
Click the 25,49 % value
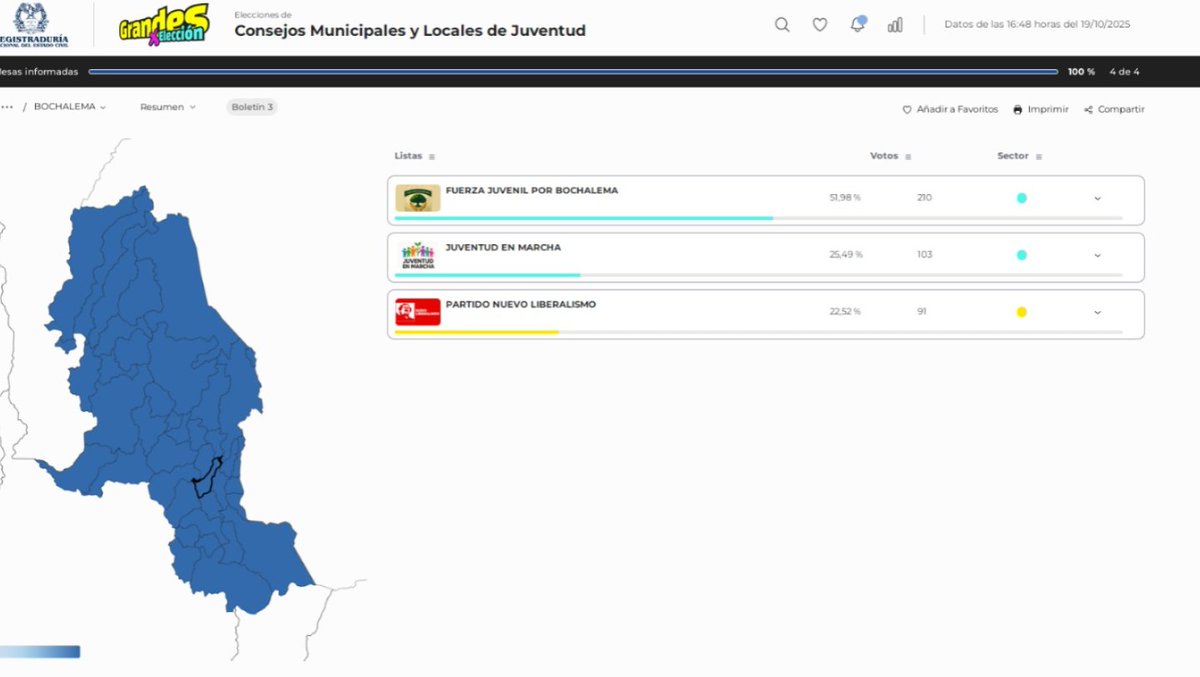845,255
